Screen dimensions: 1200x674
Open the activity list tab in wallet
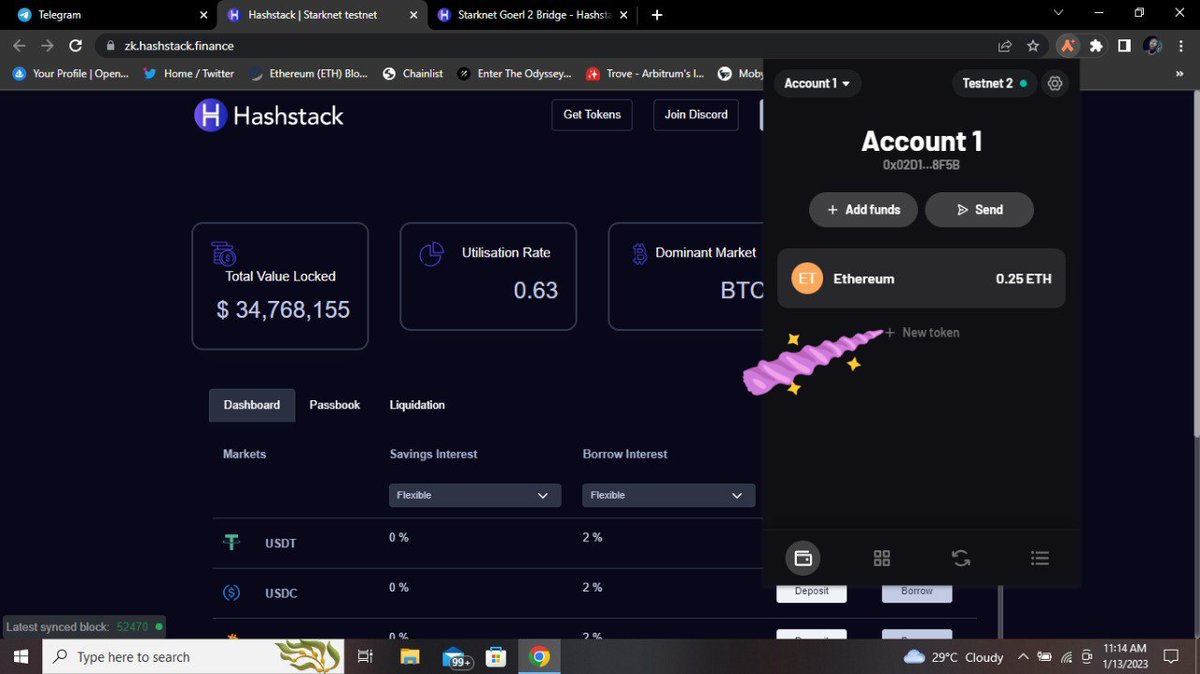click(1040, 558)
